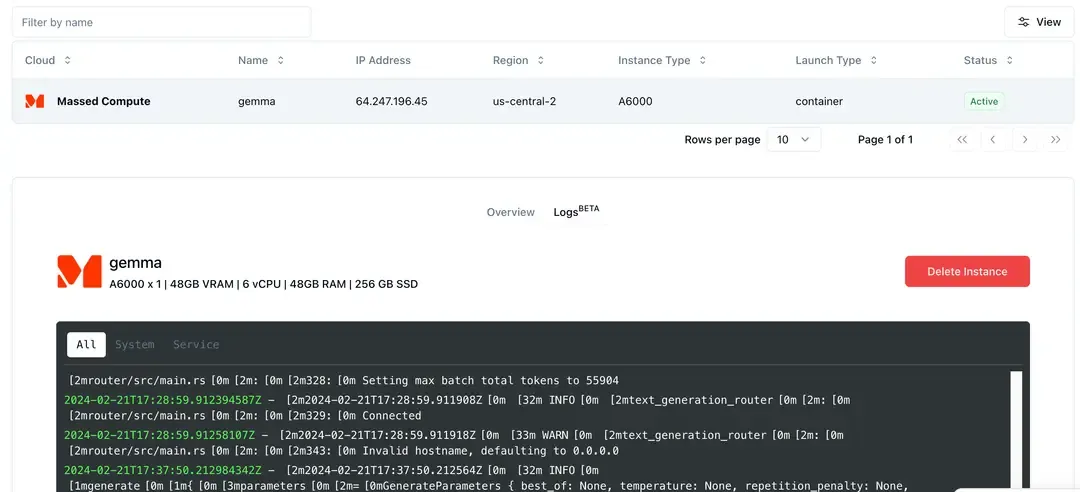
Task: Show only Service logs
Action: [x=196, y=345]
